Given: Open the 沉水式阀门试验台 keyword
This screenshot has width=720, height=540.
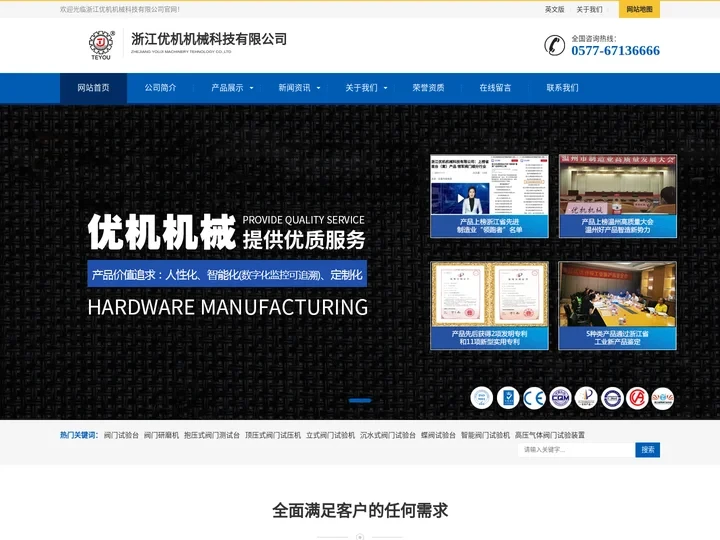Looking at the screenshot, I should (388, 435).
